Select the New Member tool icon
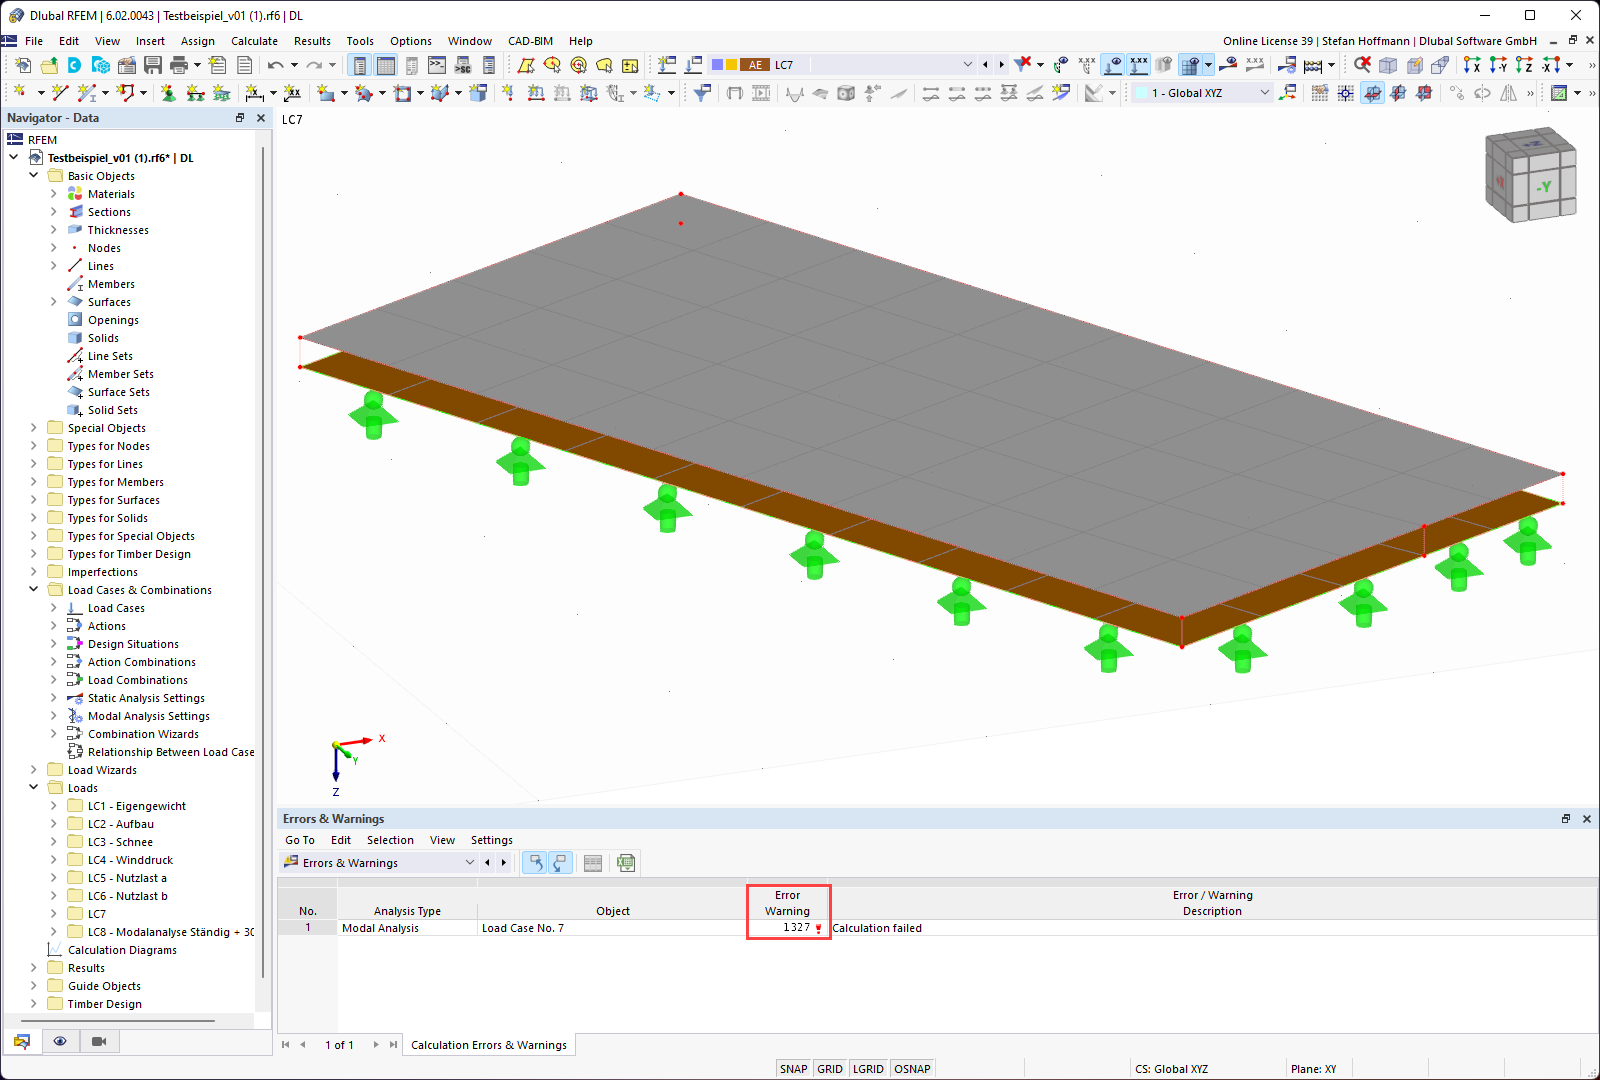The image size is (1600, 1080). coord(87,93)
